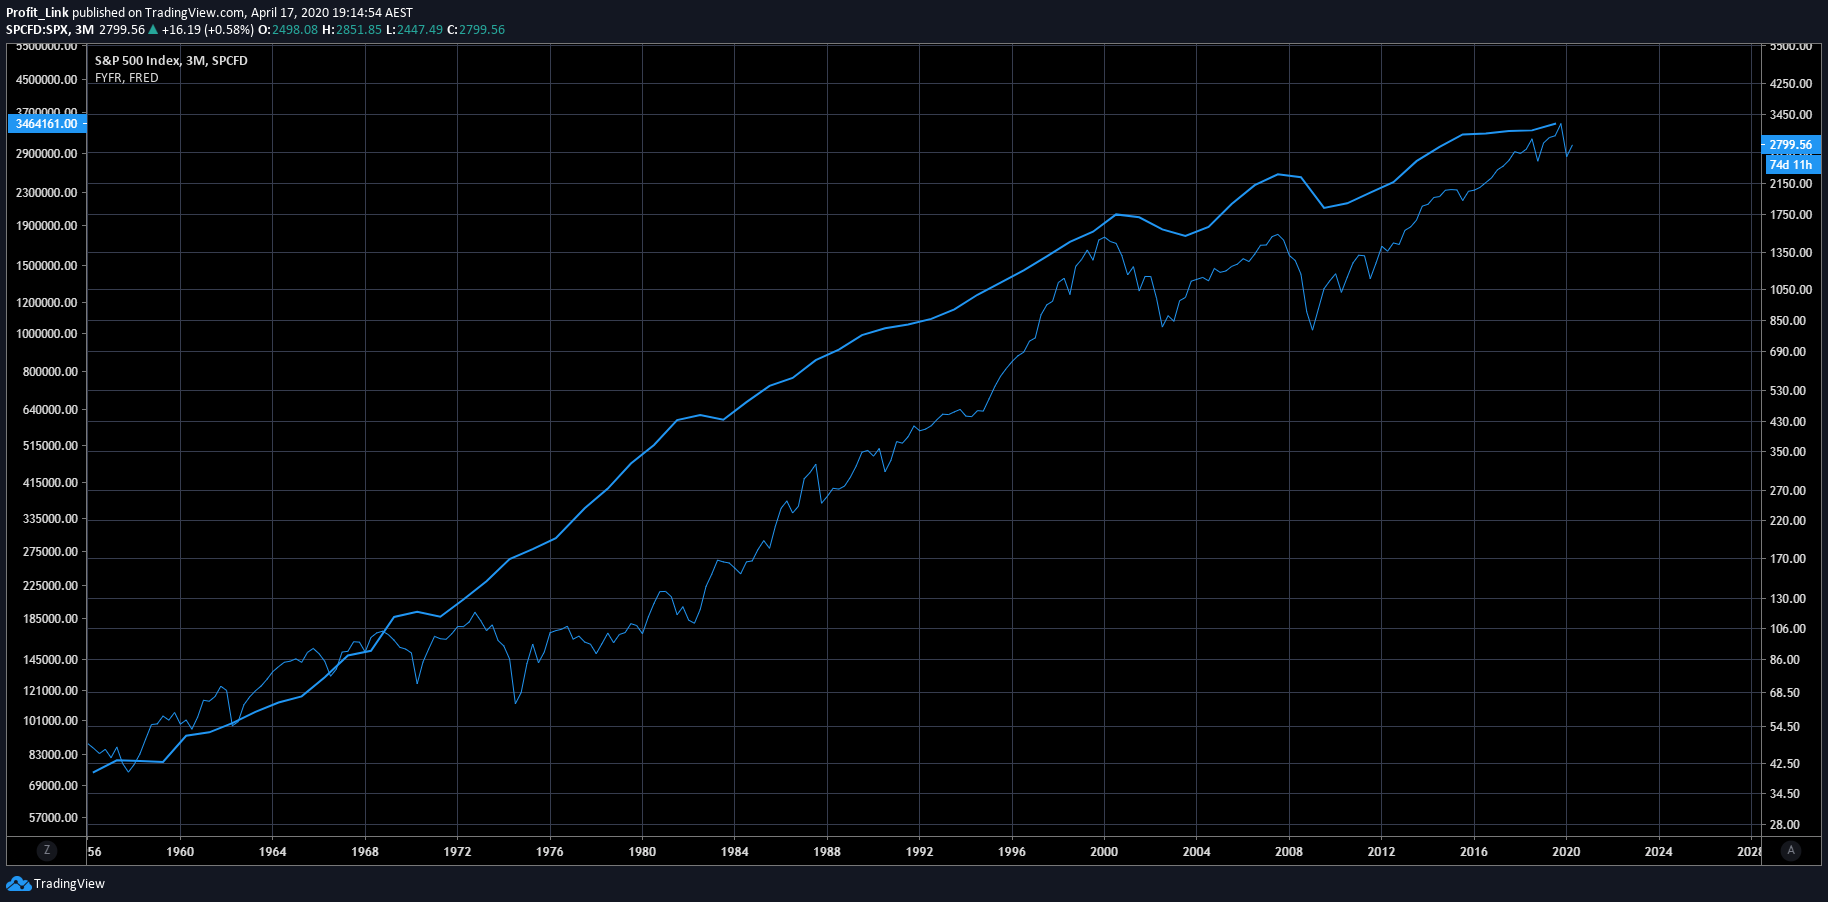Image resolution: width=1828 pixels, height=902 pixels.
Task: Click the 57000.00 left scale value
Action: (x=53, y=818)
